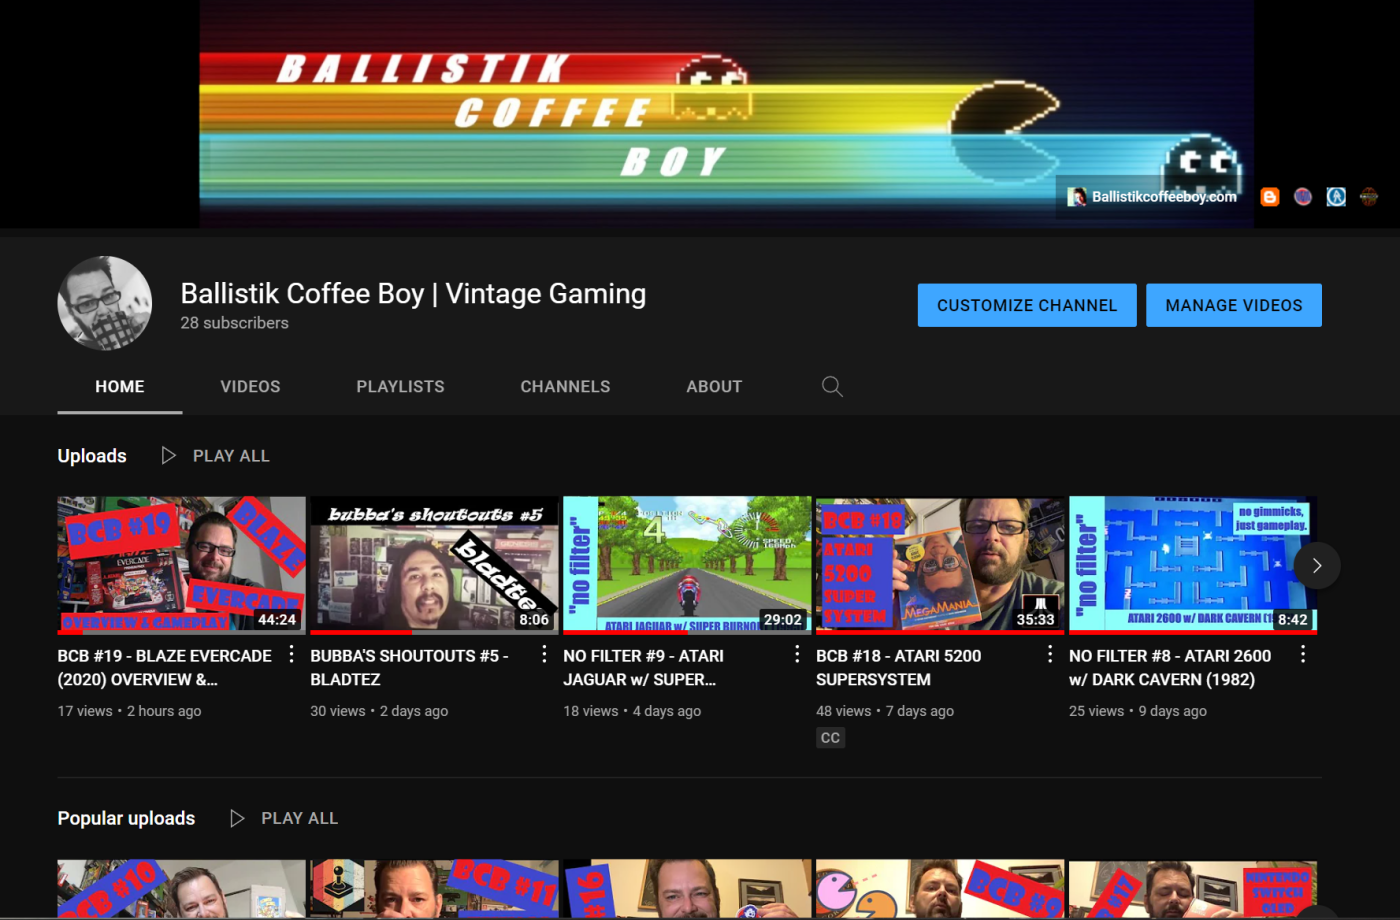Open options menu for Bubba's Shoutouts #5
Image resolution: width=1400 pixels, height=920 pixels.
click(x=544, y=654)
